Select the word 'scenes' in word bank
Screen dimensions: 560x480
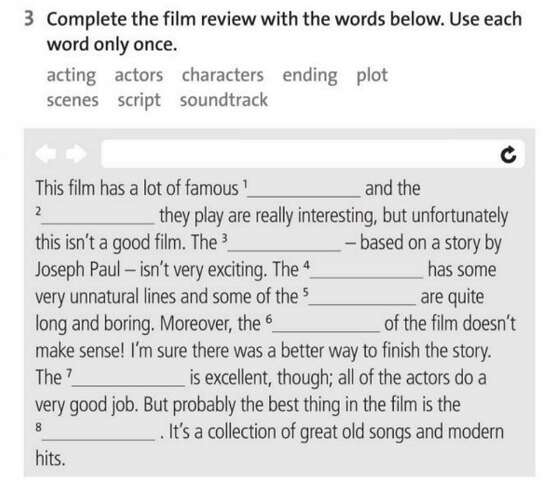pos(73,100)
